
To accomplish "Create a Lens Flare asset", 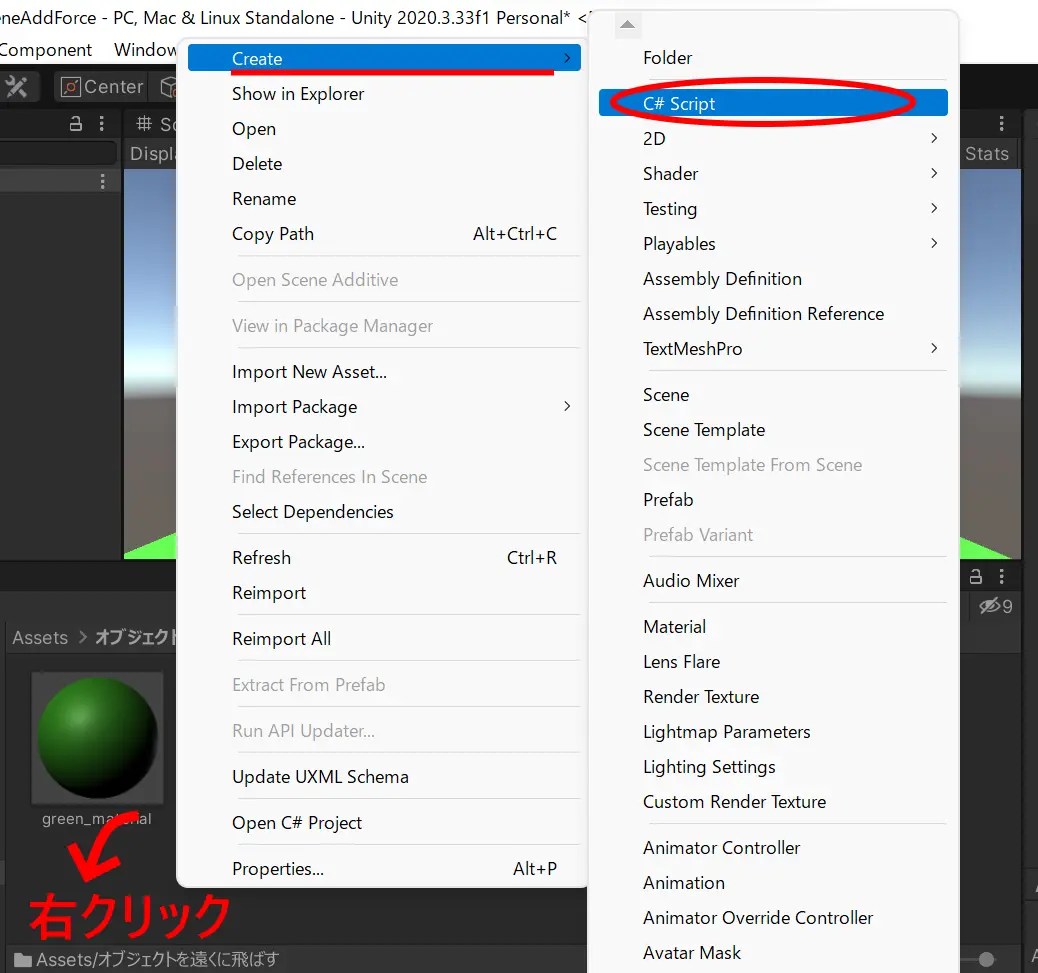I will (x=773, y=662).
